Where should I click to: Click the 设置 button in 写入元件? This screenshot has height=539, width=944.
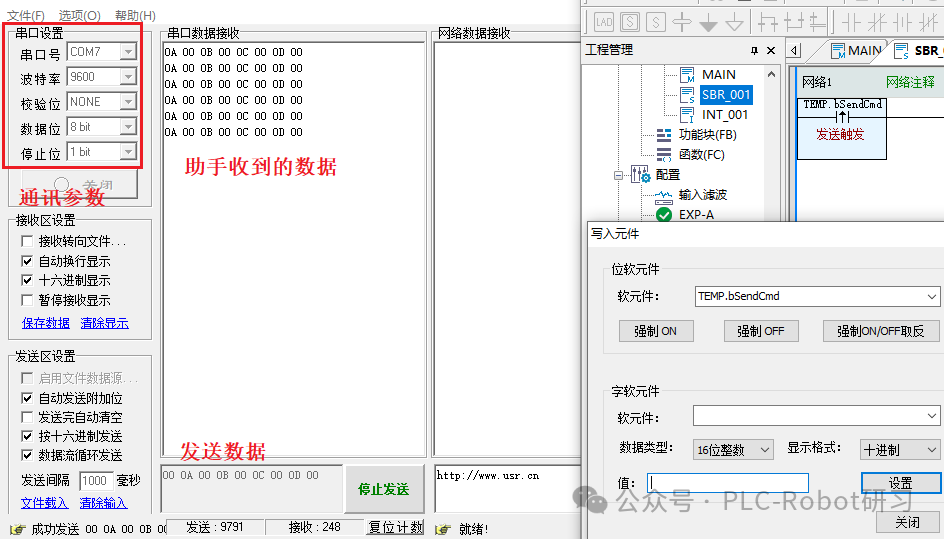(x=900, y=483)
